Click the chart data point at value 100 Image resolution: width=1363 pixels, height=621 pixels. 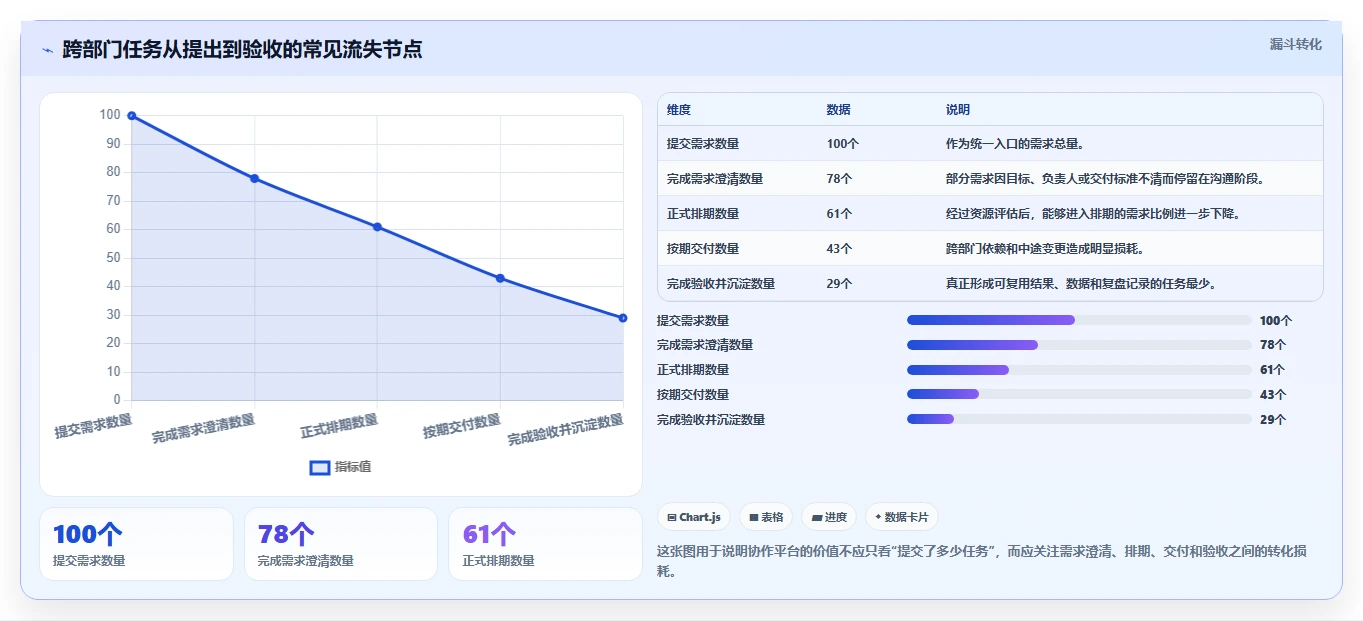coord(132,116)
